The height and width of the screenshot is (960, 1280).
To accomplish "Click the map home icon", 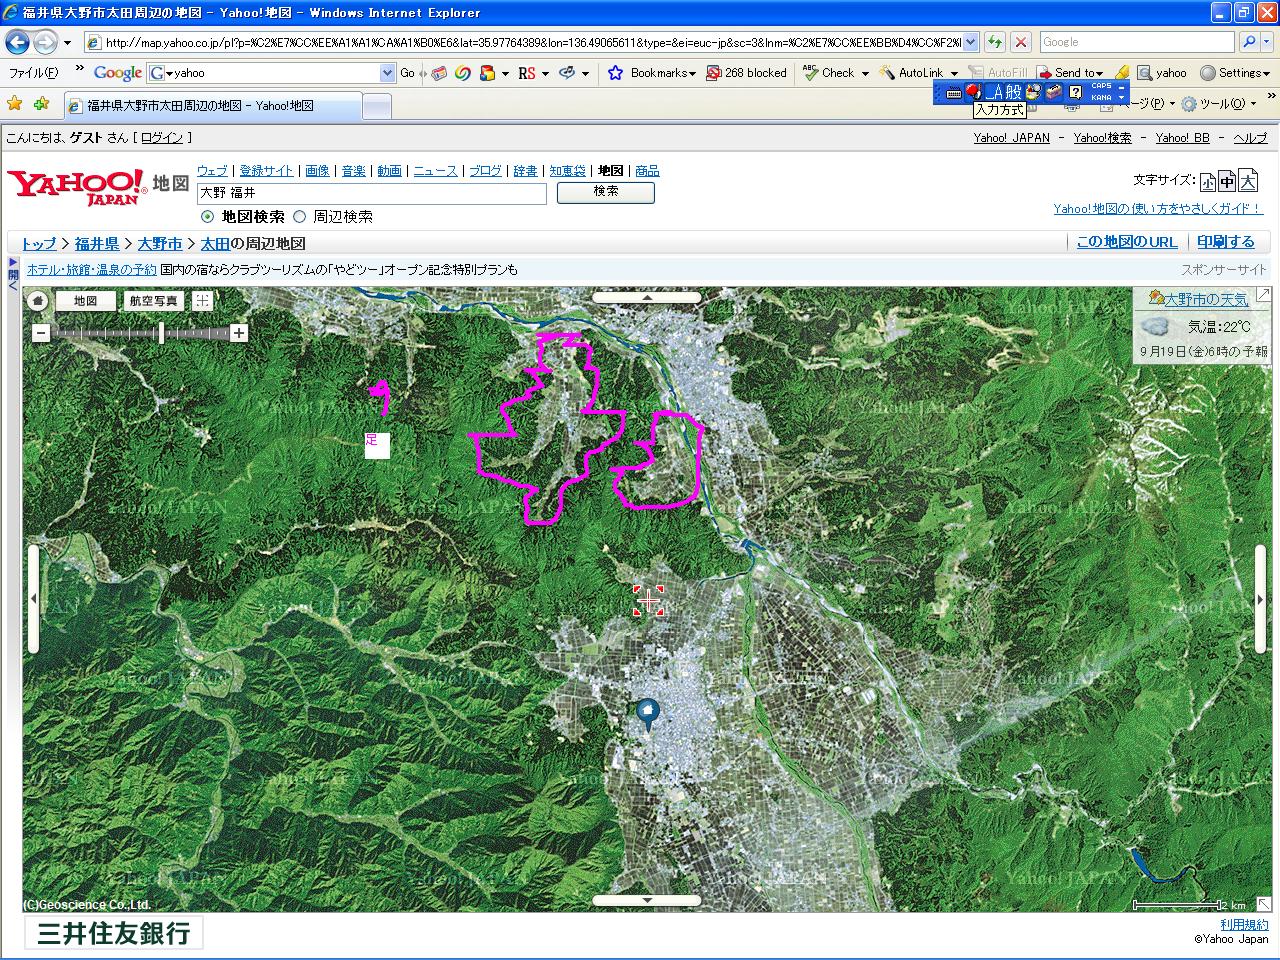I will (x=37, y=300).
